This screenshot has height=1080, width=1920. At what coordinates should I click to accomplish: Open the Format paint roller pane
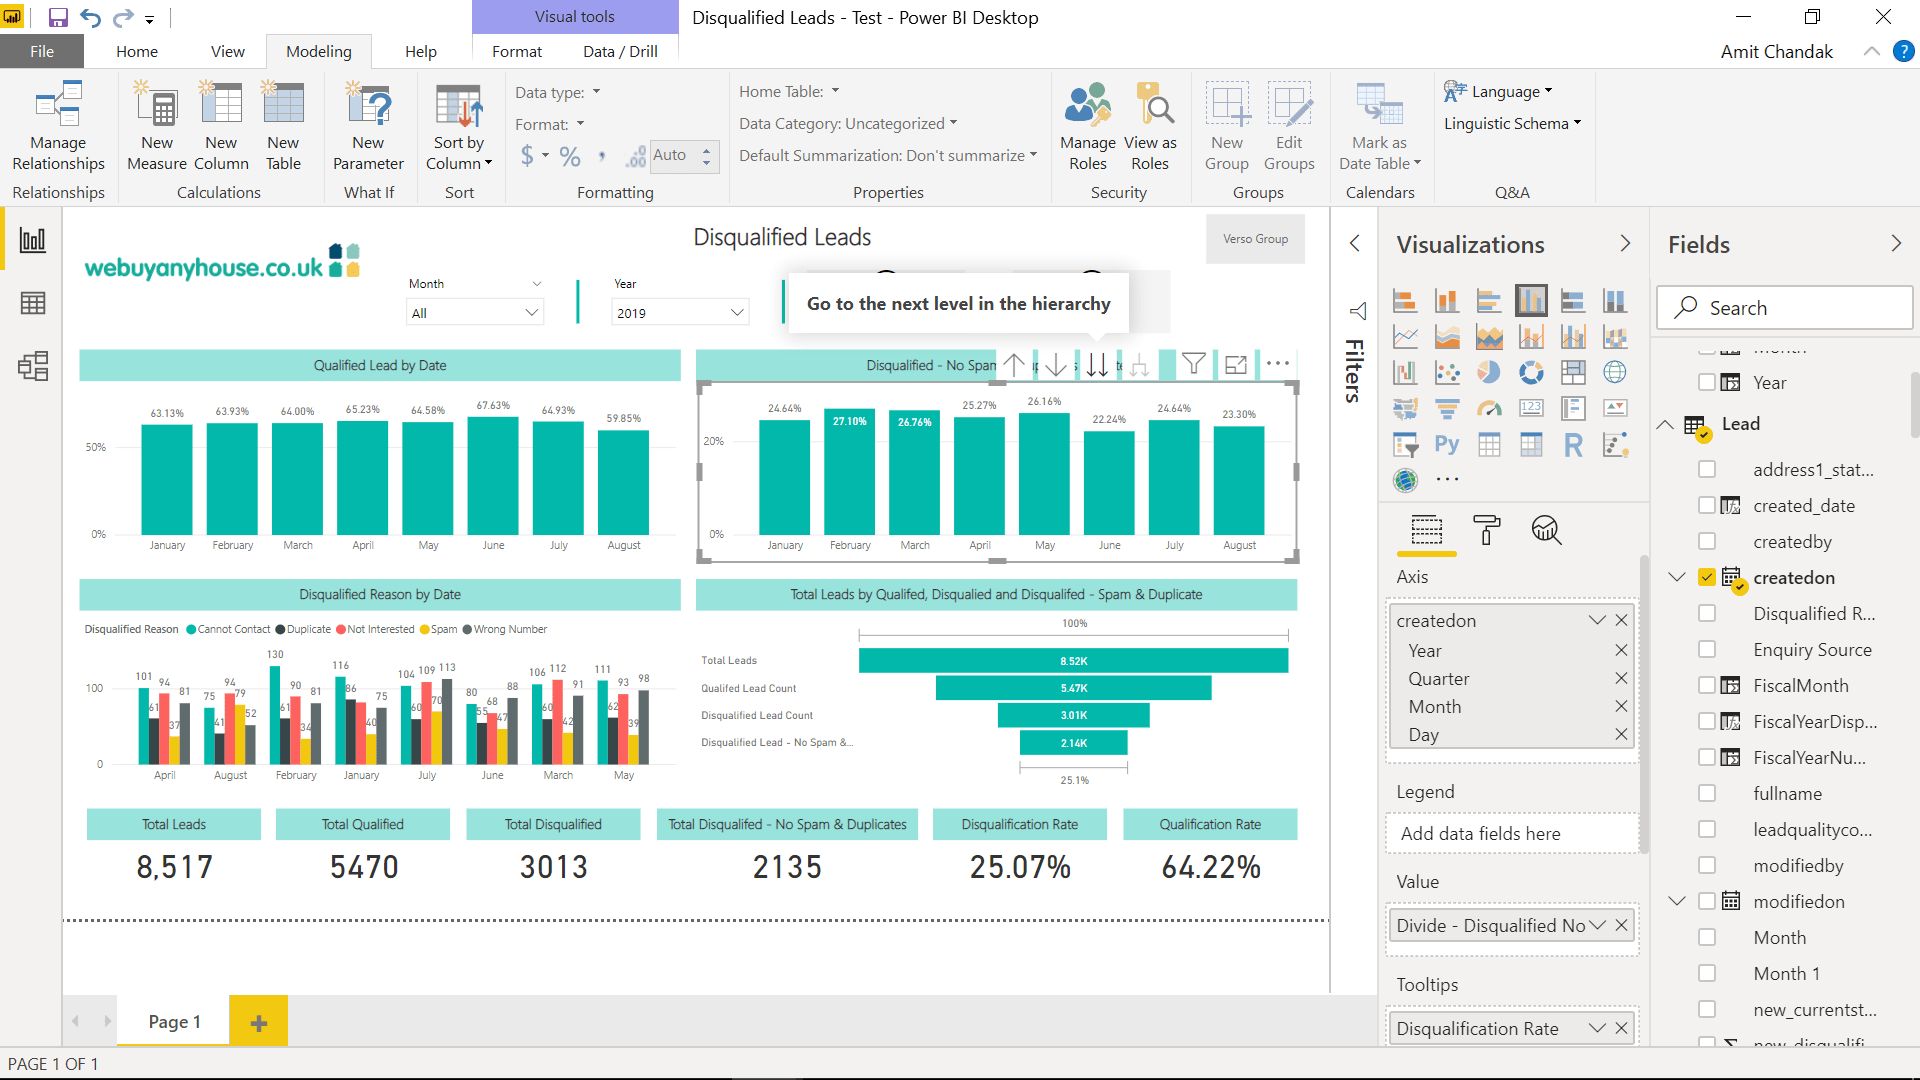click(x=1487, y=530)
